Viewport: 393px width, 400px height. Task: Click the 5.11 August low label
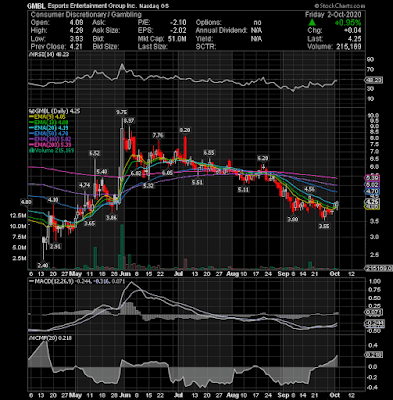(243, 190)
